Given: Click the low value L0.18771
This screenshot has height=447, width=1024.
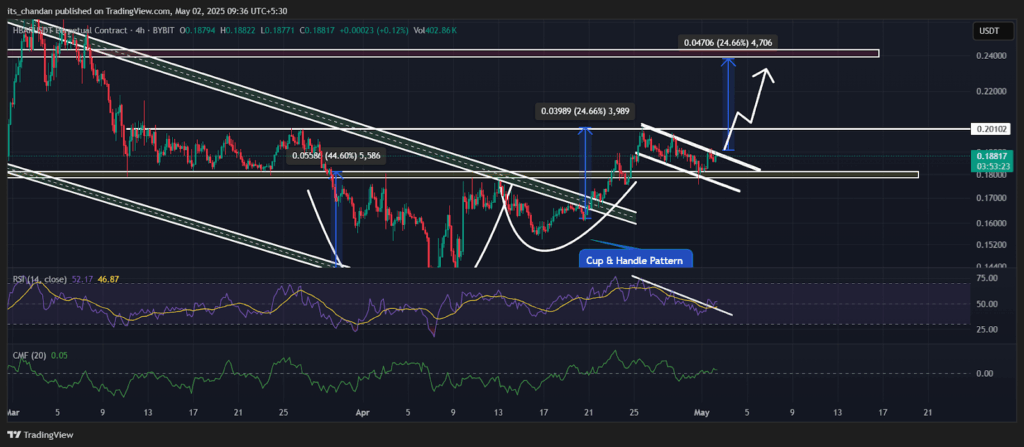Looking at the screenshot, I should pos(278,31).
